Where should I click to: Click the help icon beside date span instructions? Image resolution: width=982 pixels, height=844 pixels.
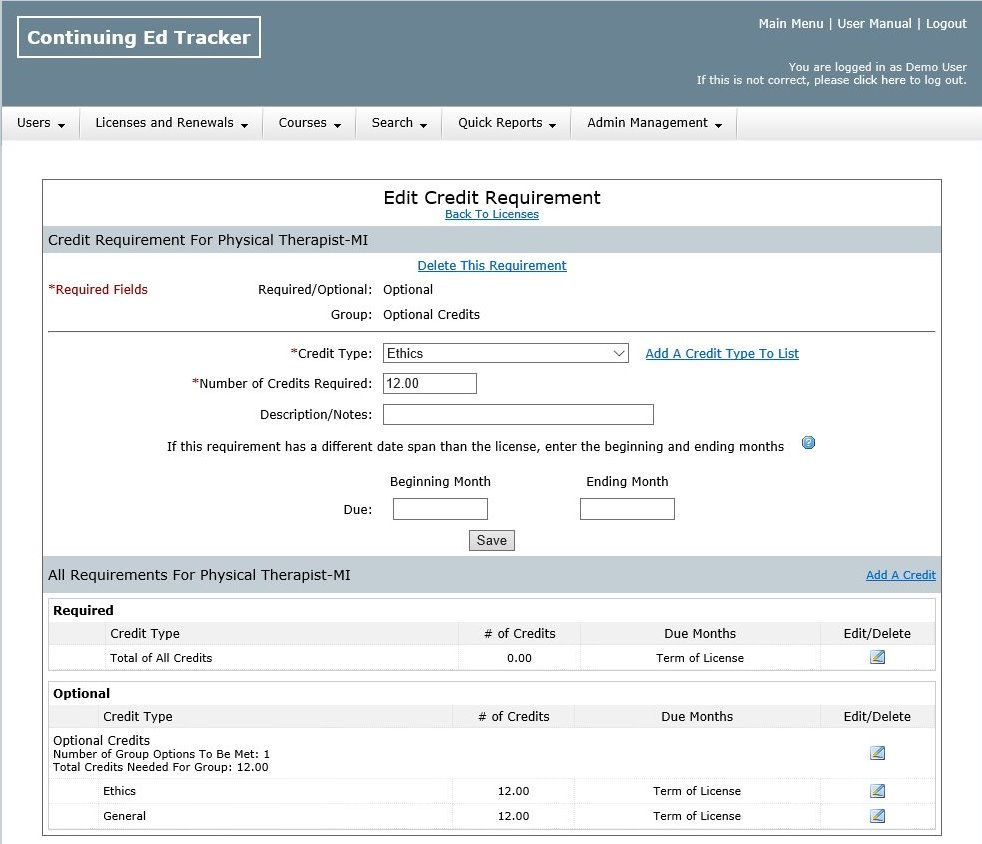(x=809, y=443)
